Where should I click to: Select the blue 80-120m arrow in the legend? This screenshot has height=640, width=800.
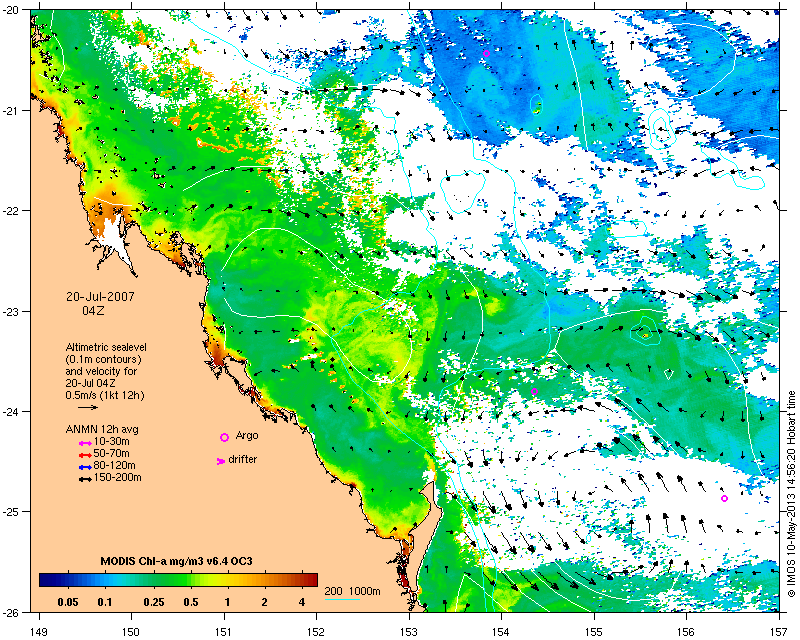(85, 467)
